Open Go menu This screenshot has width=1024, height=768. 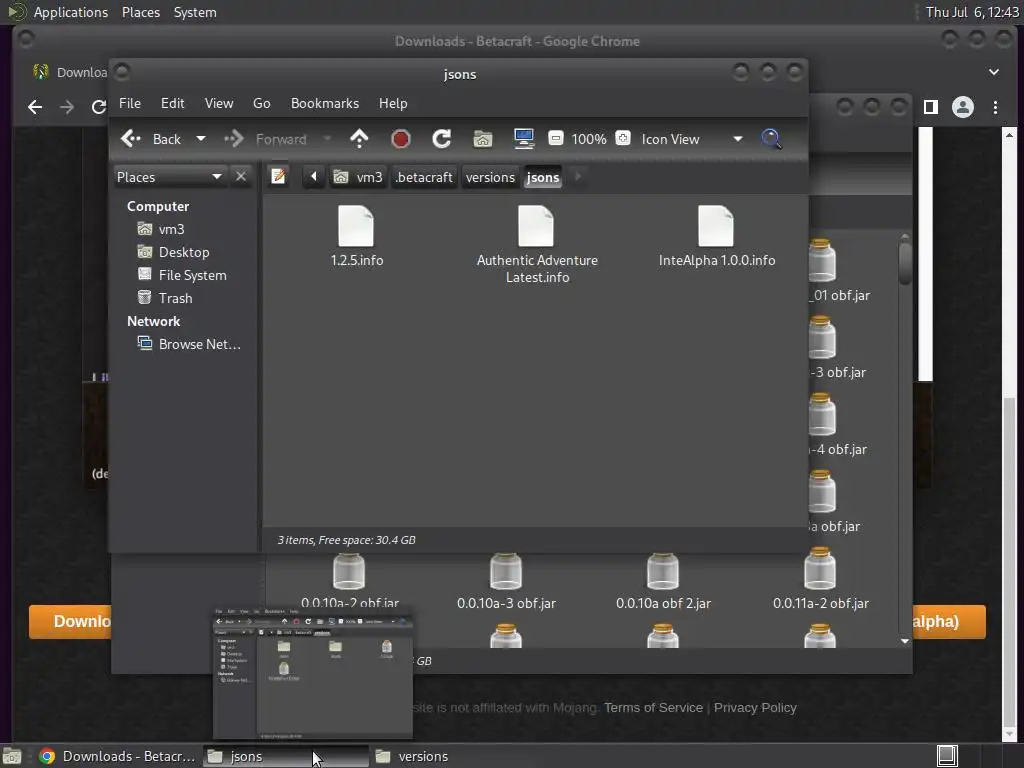[x=261, y=103]
